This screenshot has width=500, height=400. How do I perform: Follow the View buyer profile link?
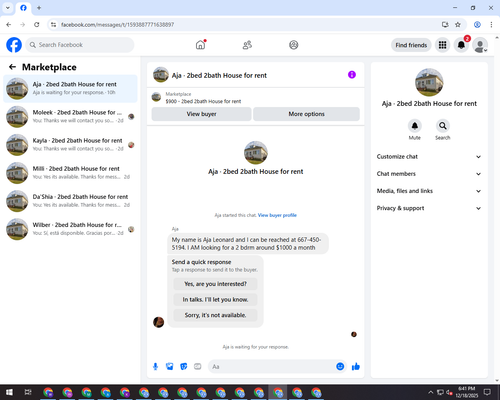[277, 215]
